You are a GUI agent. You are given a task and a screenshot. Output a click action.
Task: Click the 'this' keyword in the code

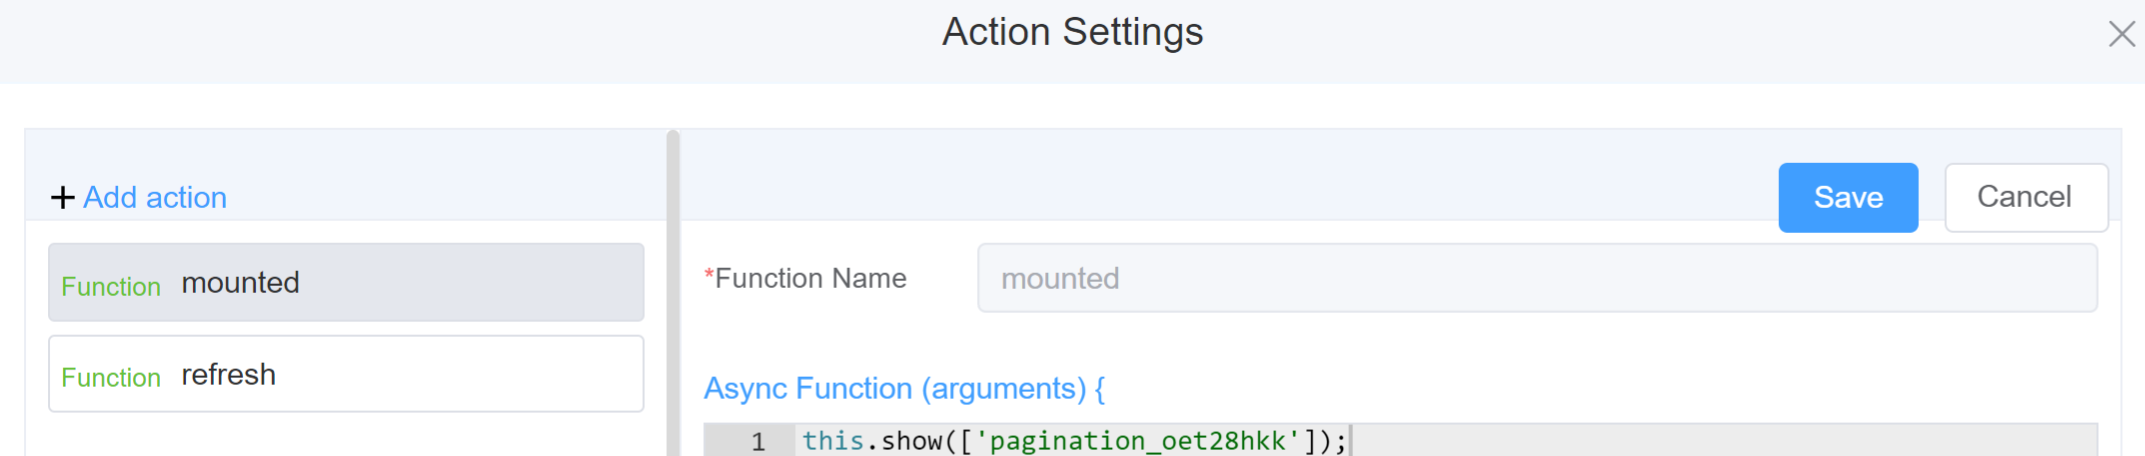click(832, 441)
